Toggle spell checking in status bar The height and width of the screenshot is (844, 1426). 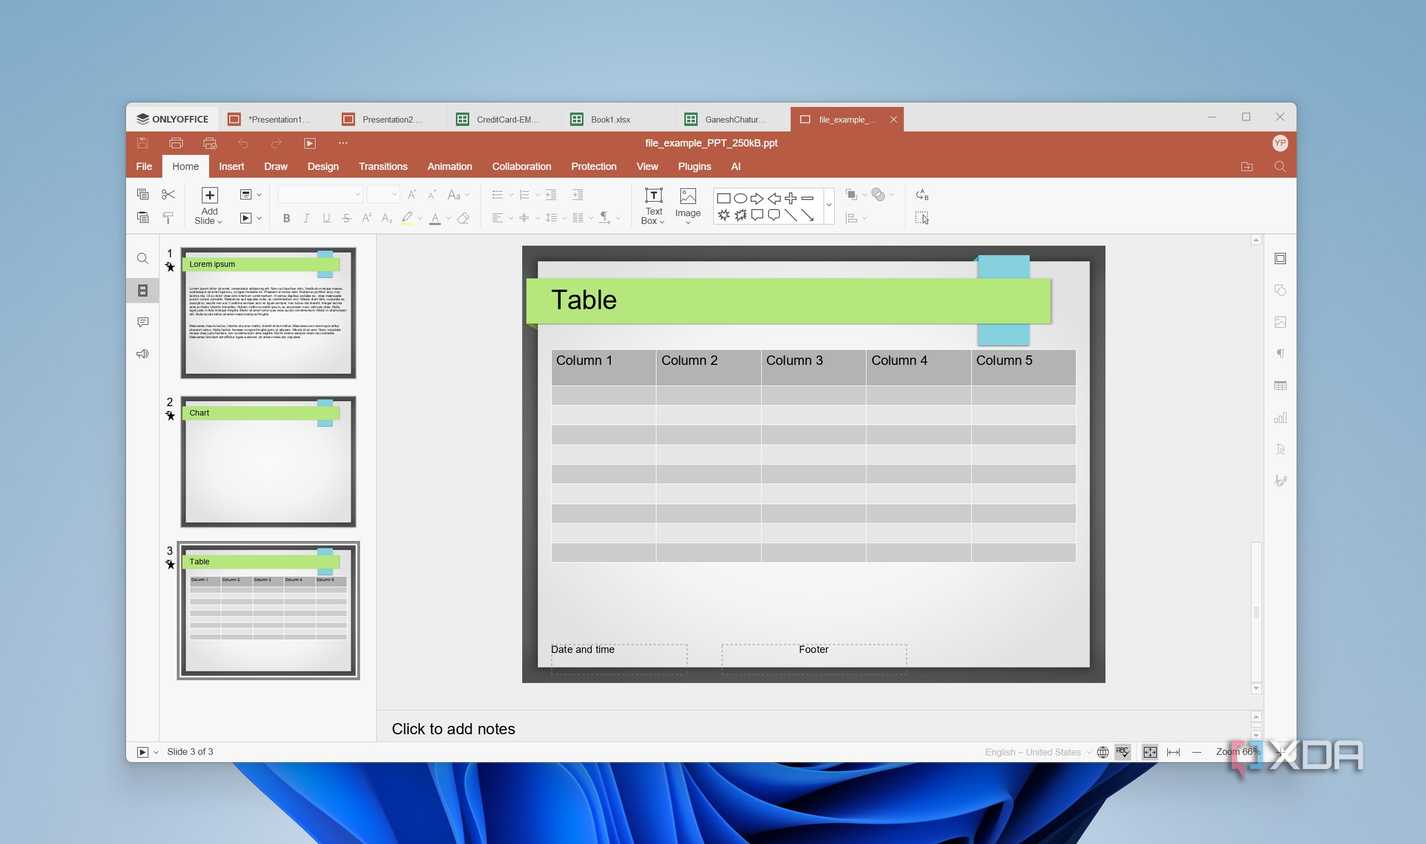(1123, 752)
